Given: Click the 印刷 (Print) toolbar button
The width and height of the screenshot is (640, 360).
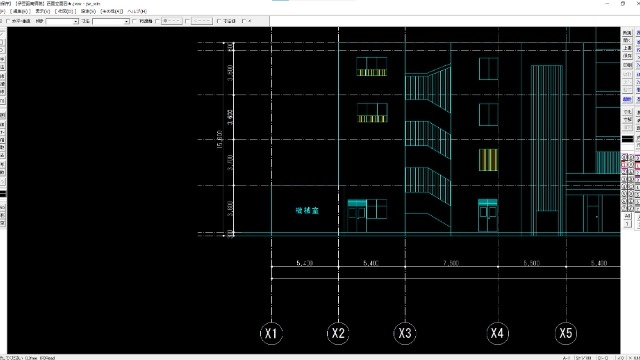Looking at the screenshot, I should (x=627, y=65).
